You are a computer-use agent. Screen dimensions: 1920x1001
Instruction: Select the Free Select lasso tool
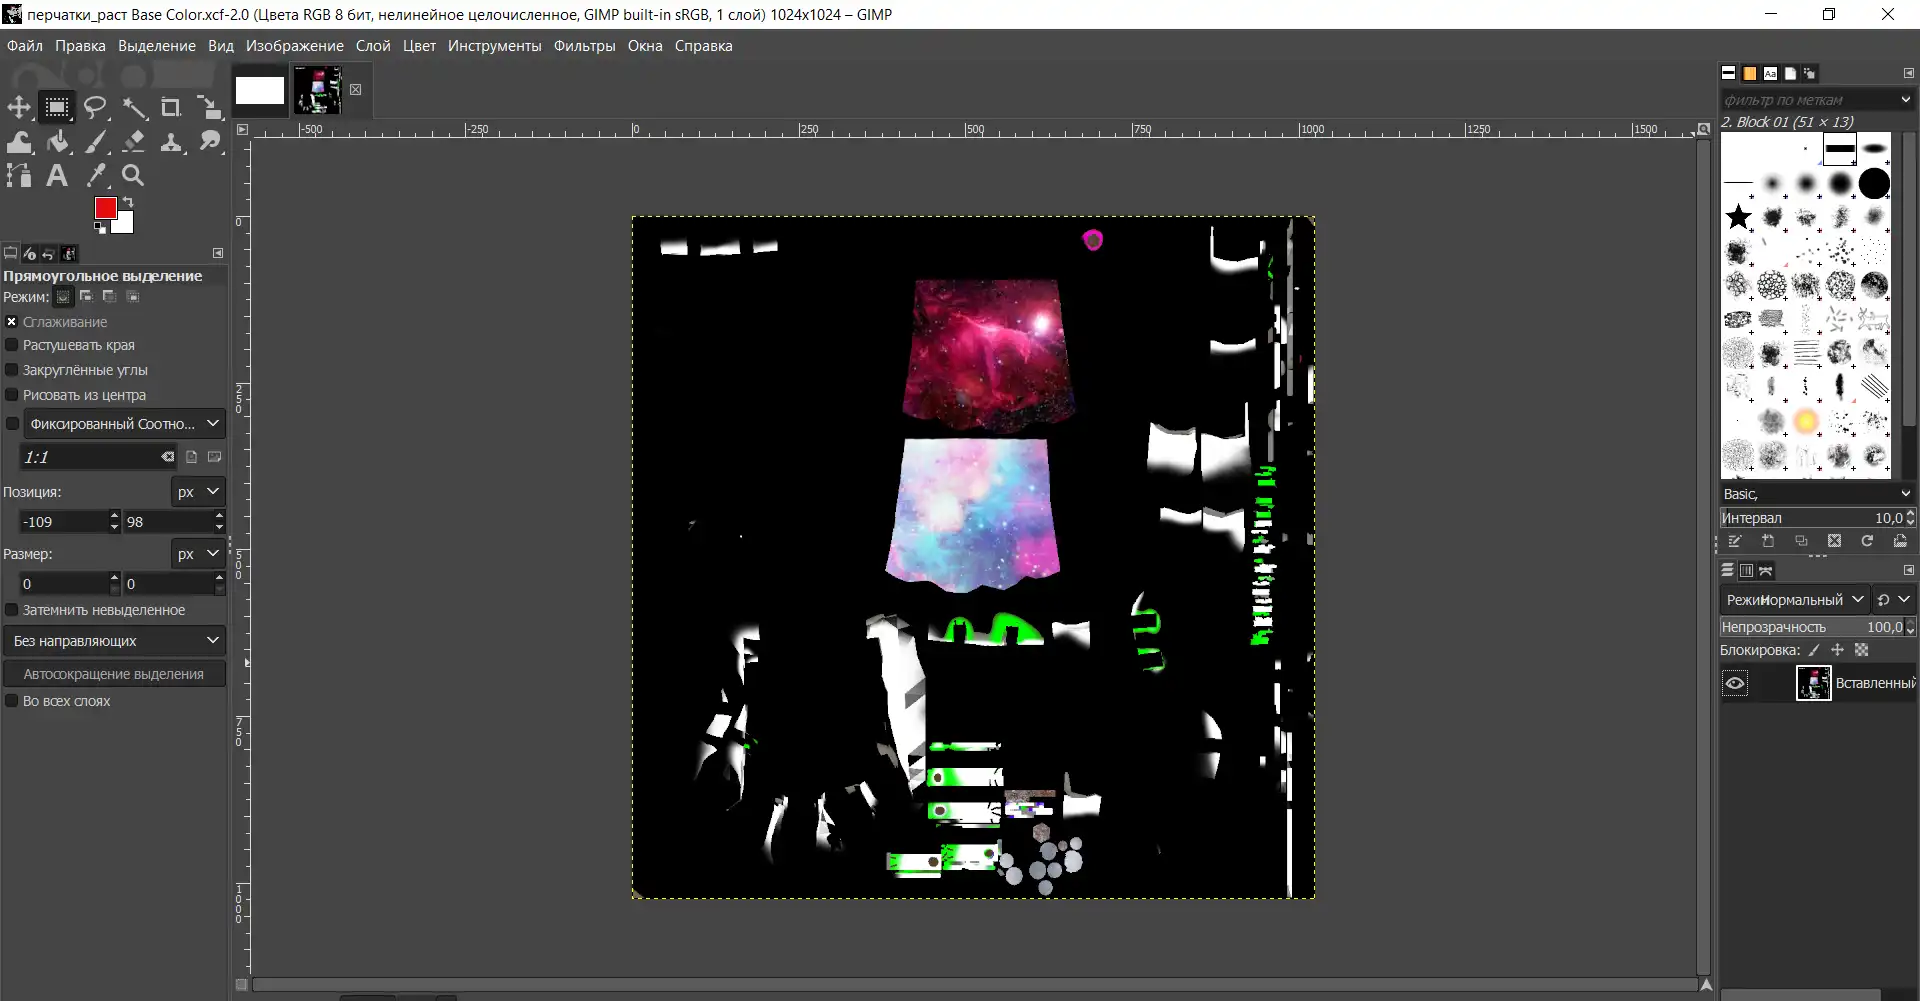[95, 108]
